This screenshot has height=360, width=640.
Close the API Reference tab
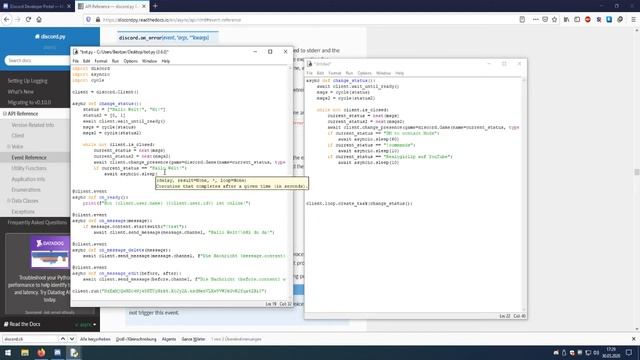click(144, 7)
